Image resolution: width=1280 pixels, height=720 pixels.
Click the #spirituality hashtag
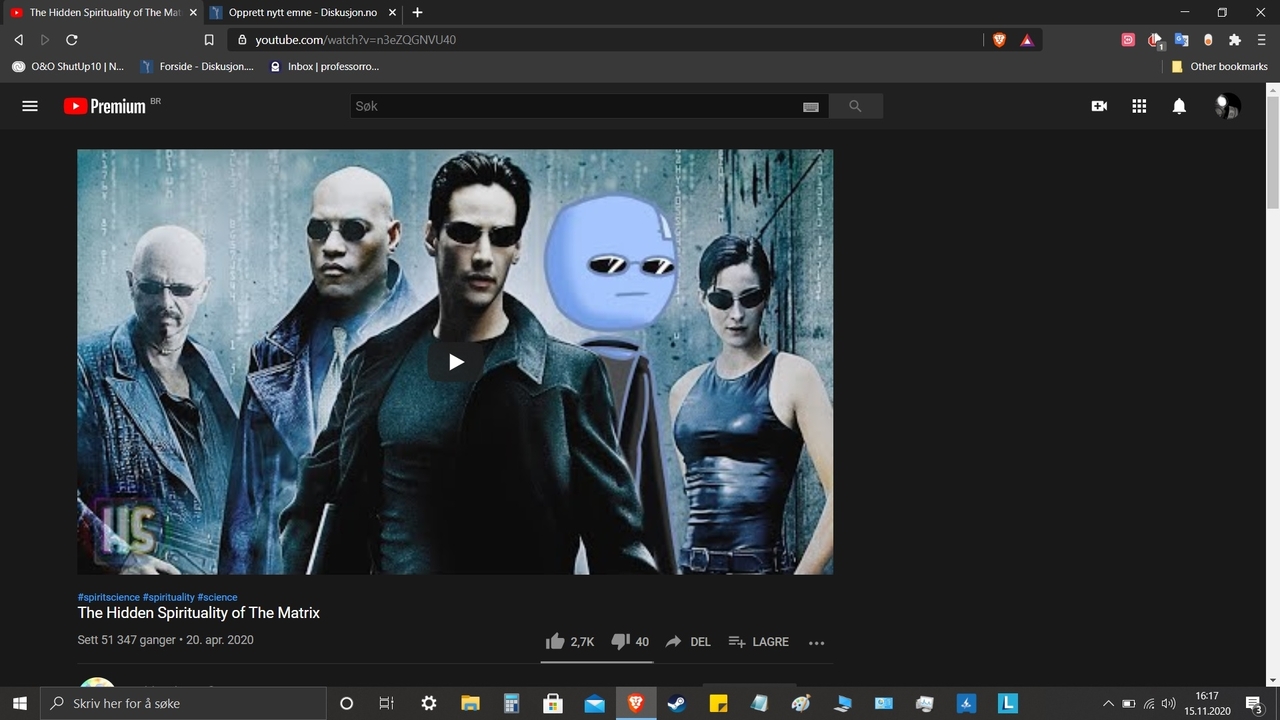[x=169, y=597]
